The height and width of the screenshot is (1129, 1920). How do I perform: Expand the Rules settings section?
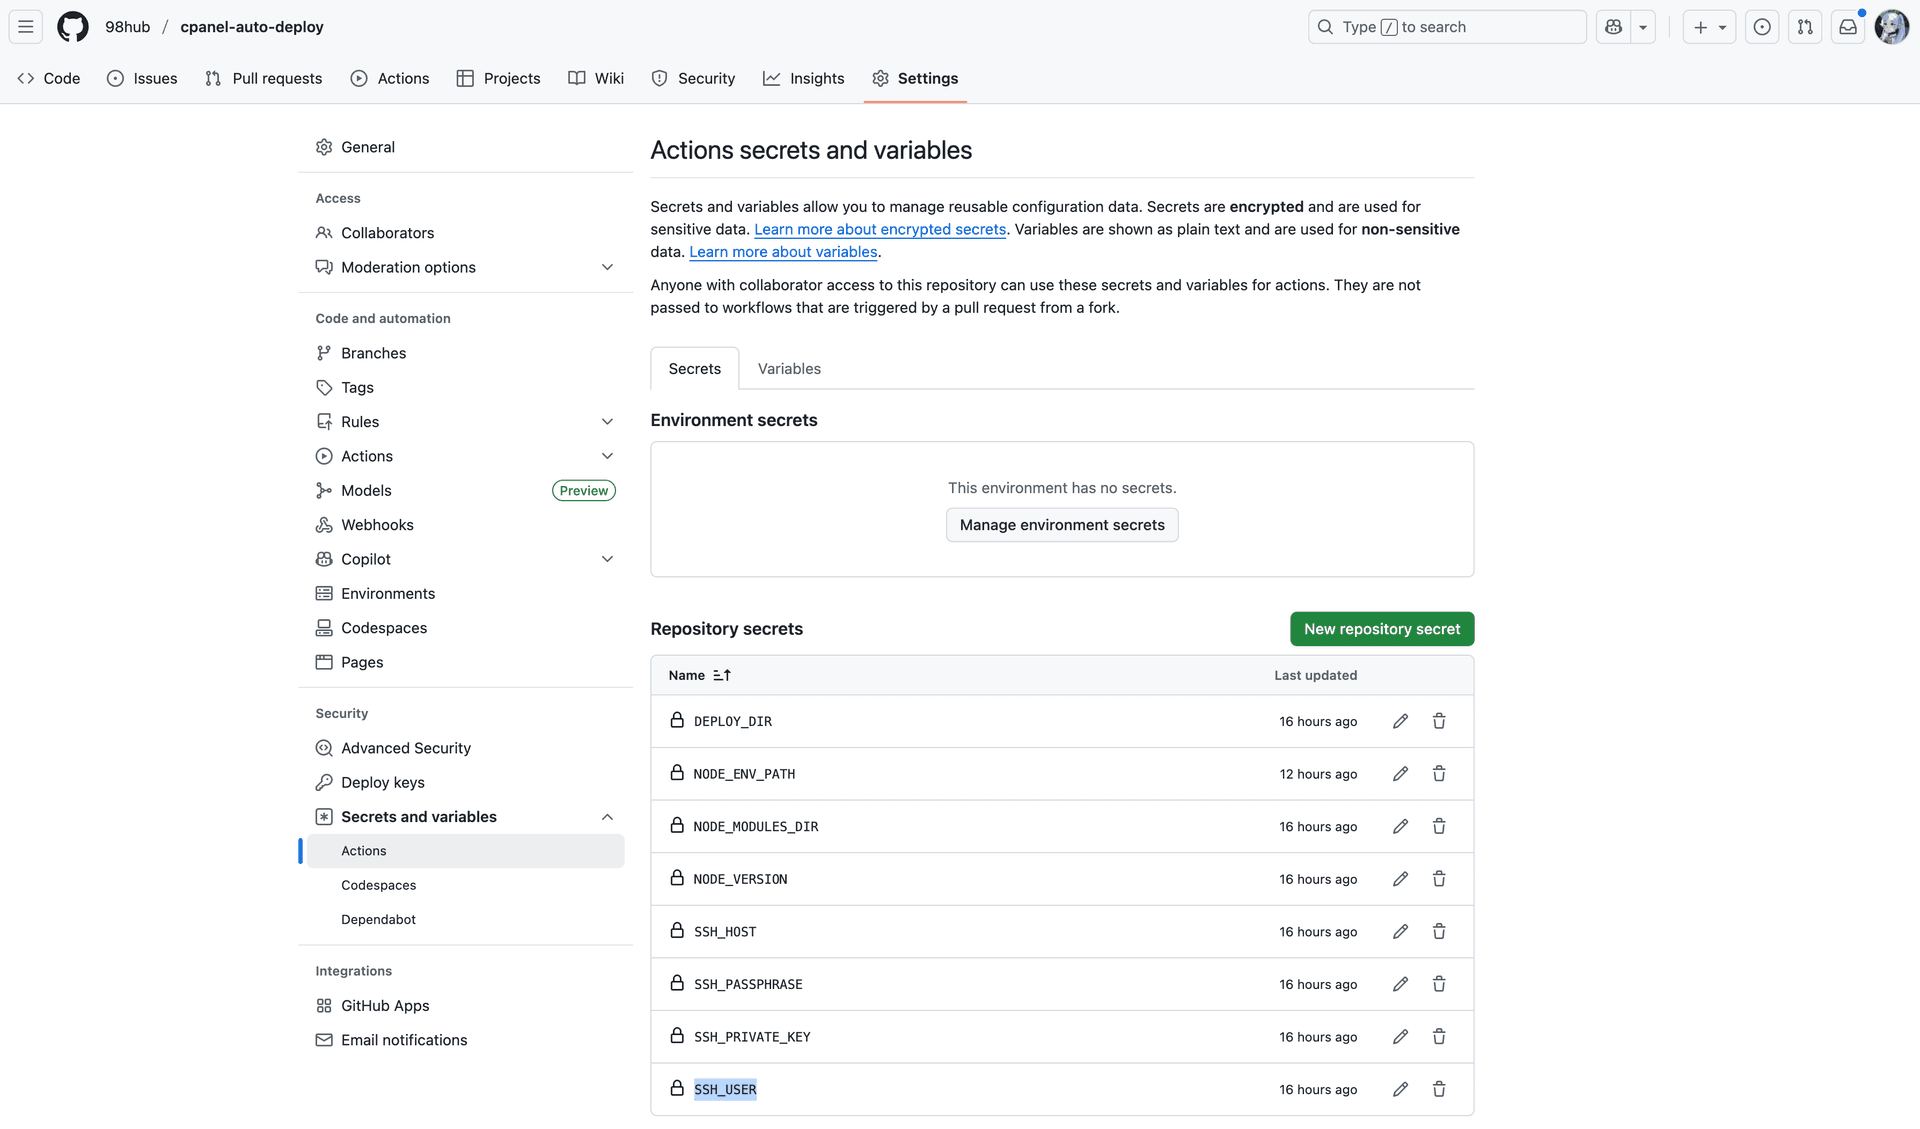608,421
